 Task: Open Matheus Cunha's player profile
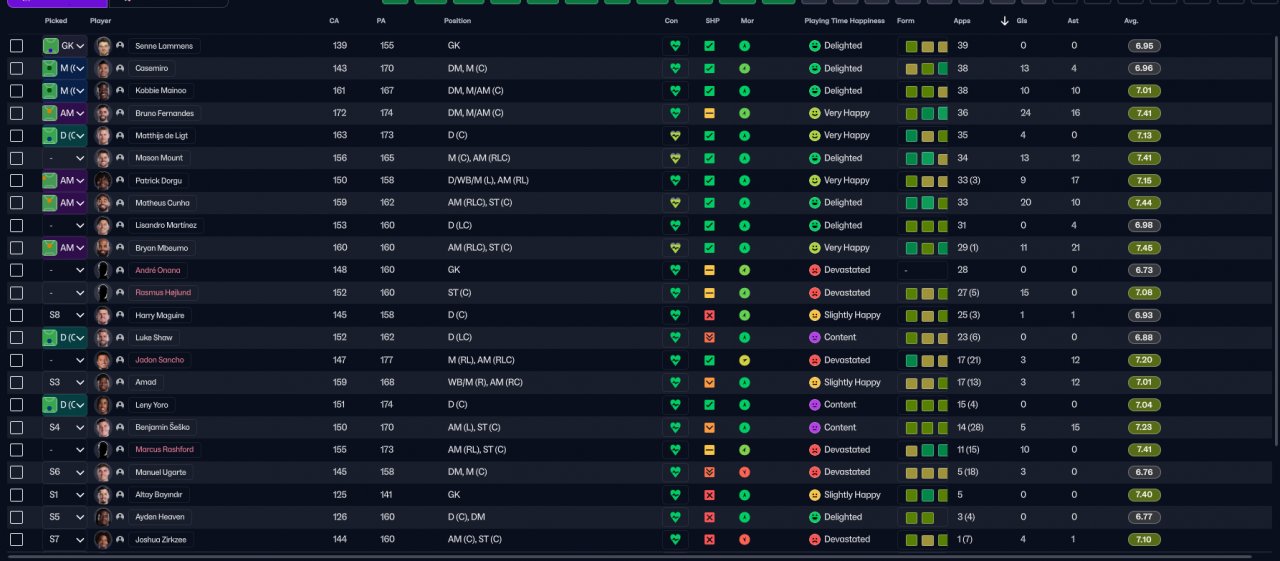[x=164, y=203]
